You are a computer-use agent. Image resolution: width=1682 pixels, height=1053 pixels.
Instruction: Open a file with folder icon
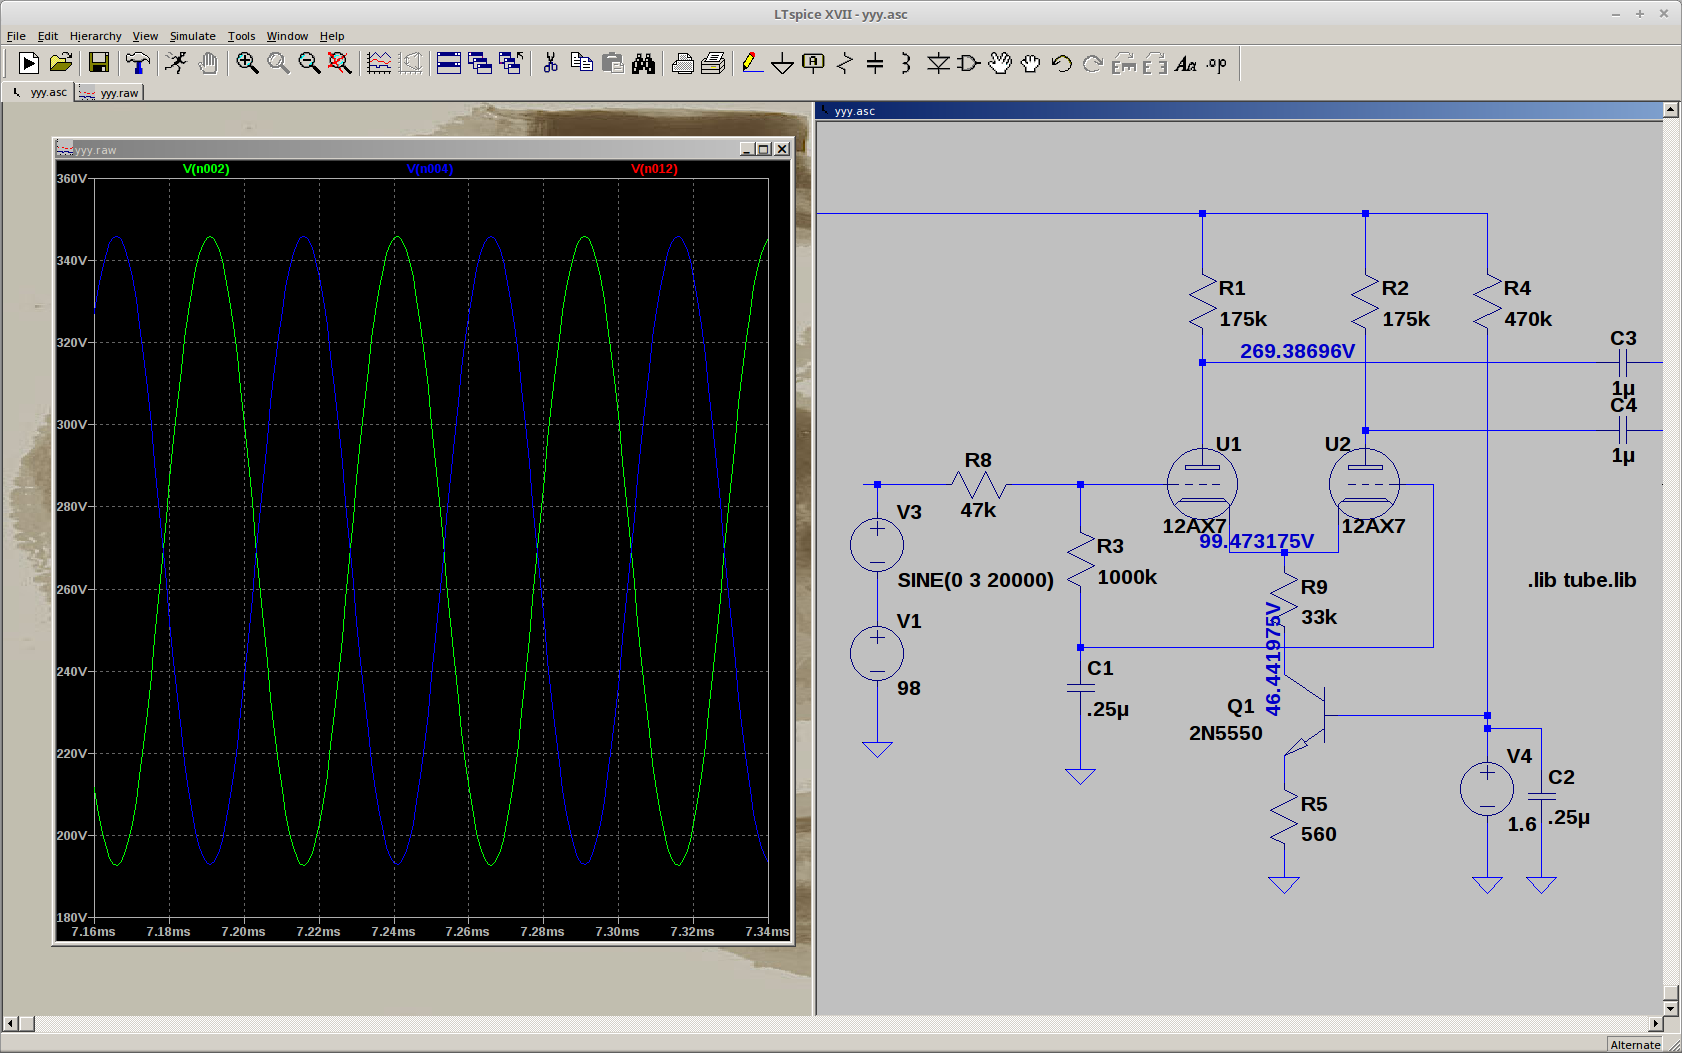click(61, 63)
